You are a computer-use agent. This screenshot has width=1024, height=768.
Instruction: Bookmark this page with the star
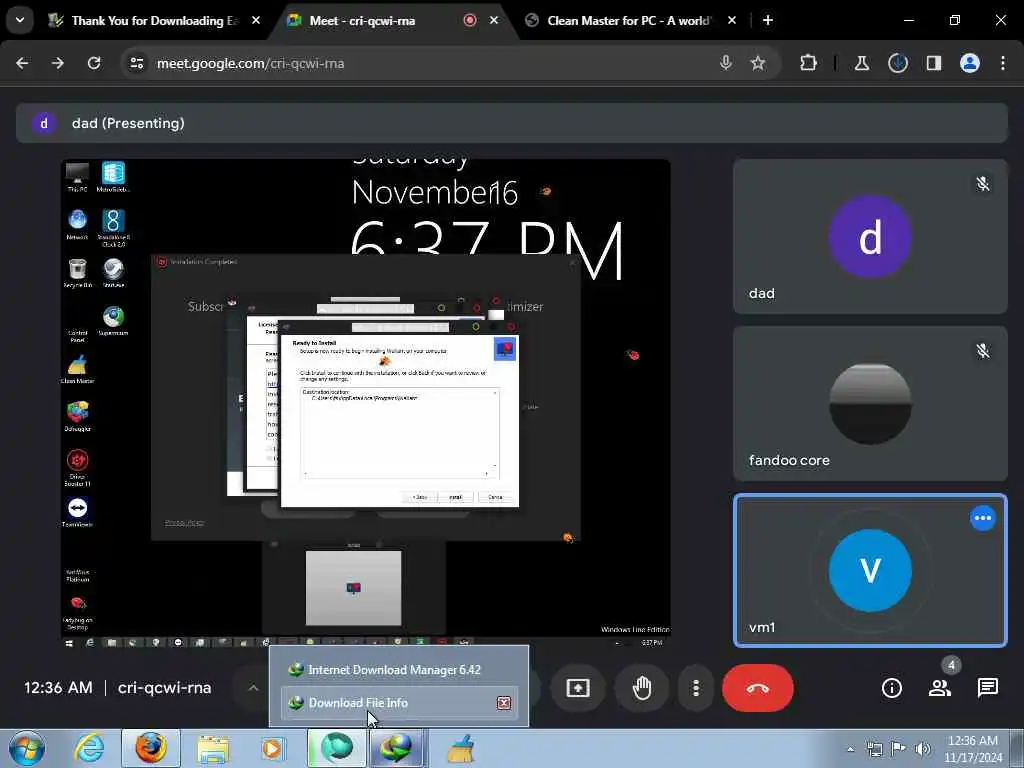point(758,63)
